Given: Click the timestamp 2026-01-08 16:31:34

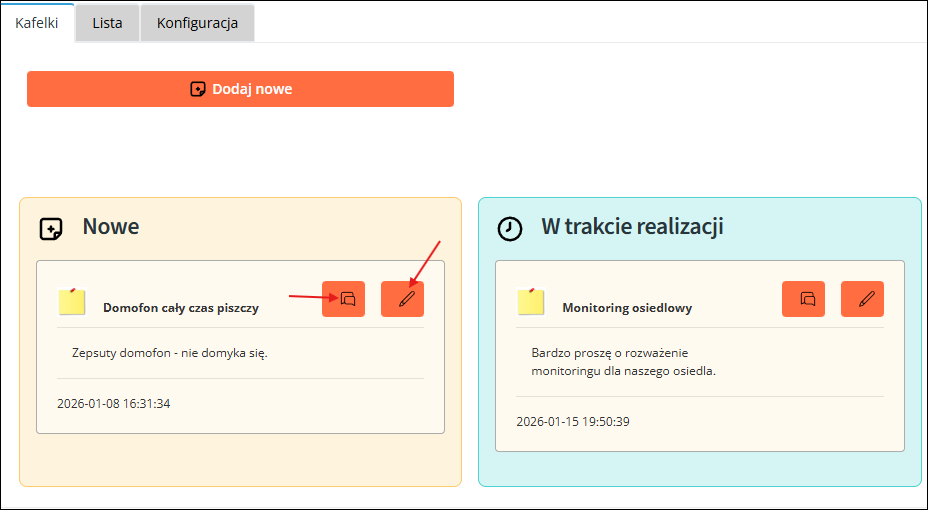Looking at the screenshot, I should [113, 403].
